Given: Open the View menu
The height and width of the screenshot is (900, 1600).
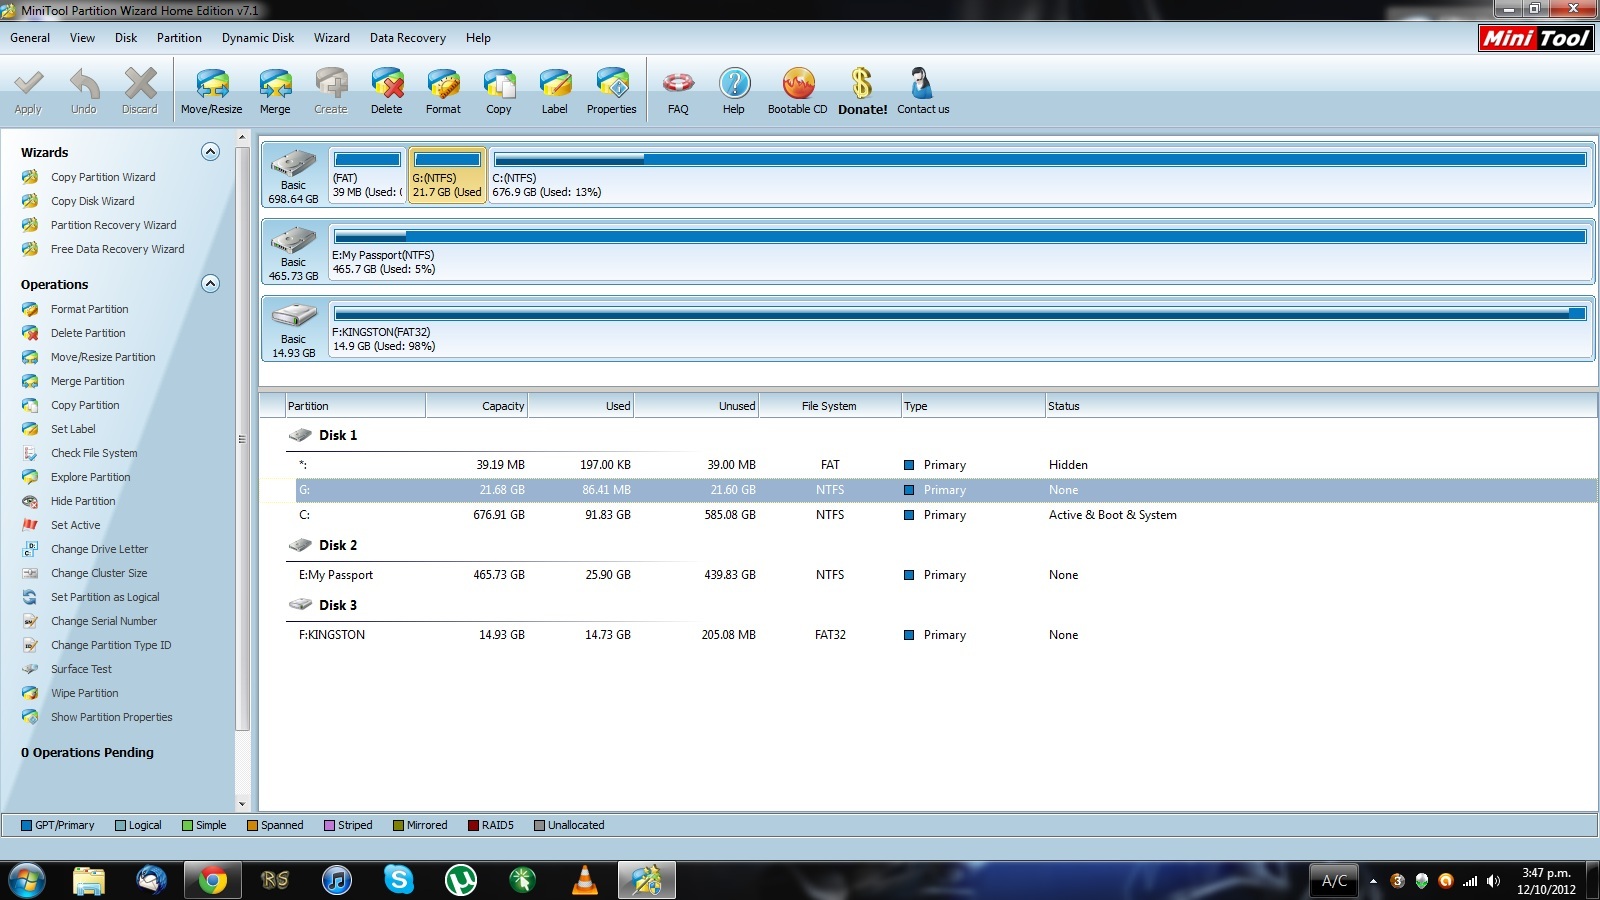Looking at the screenshot, I should [82, 38].
